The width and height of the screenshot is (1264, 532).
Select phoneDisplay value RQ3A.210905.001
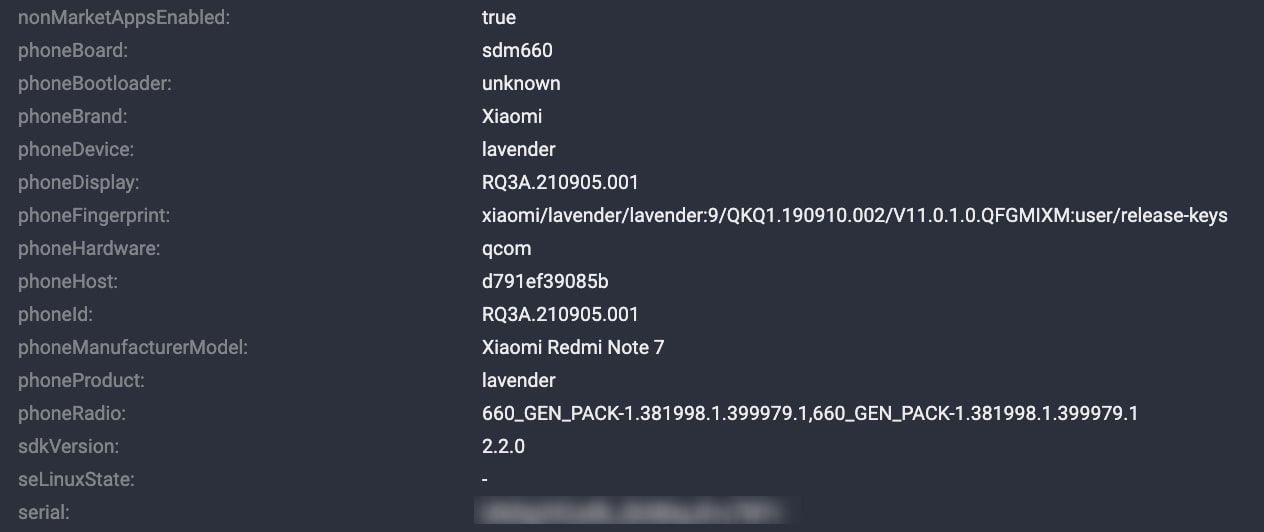[x=560, y=182]
